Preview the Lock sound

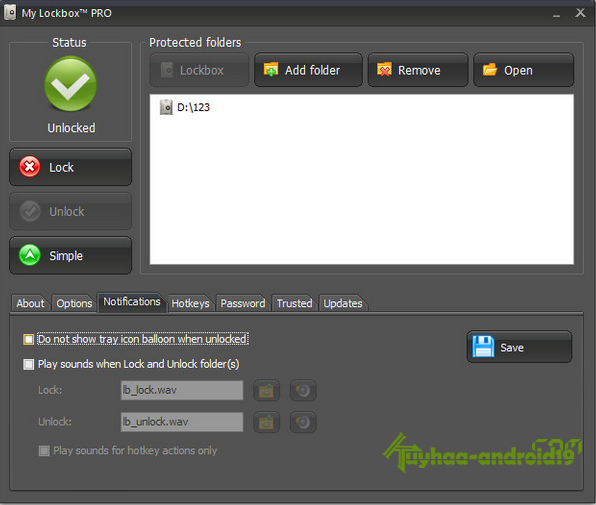click(303, 390)
